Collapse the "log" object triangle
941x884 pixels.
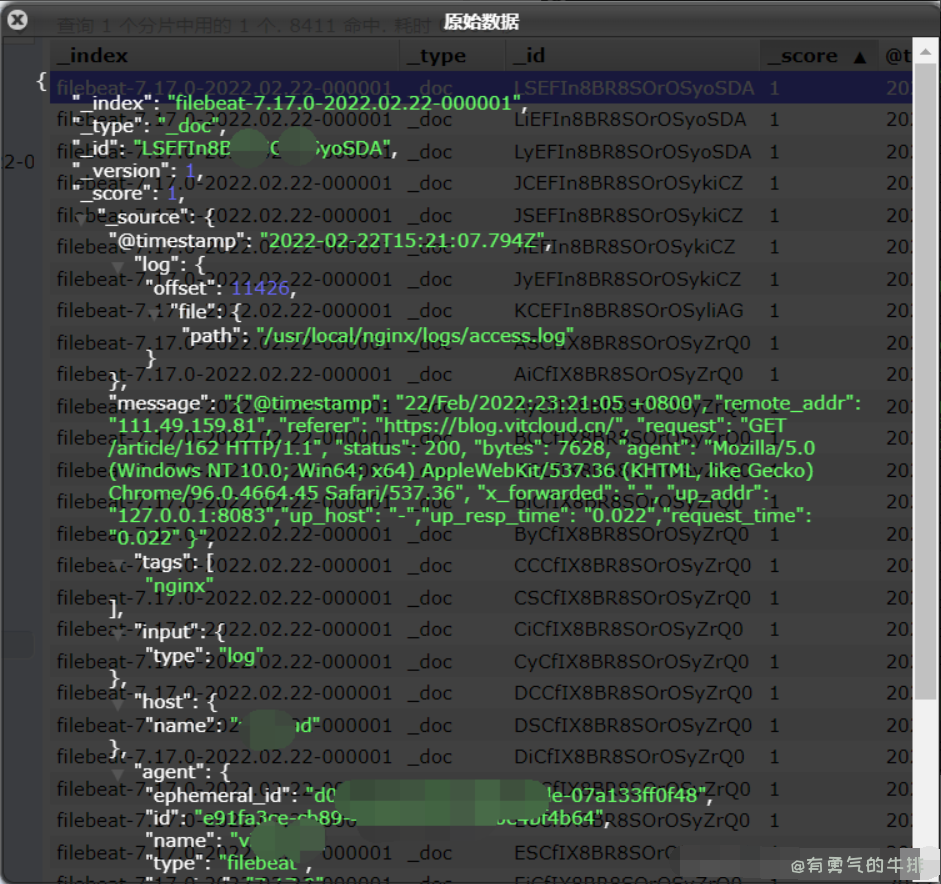(x=118, y=266)
